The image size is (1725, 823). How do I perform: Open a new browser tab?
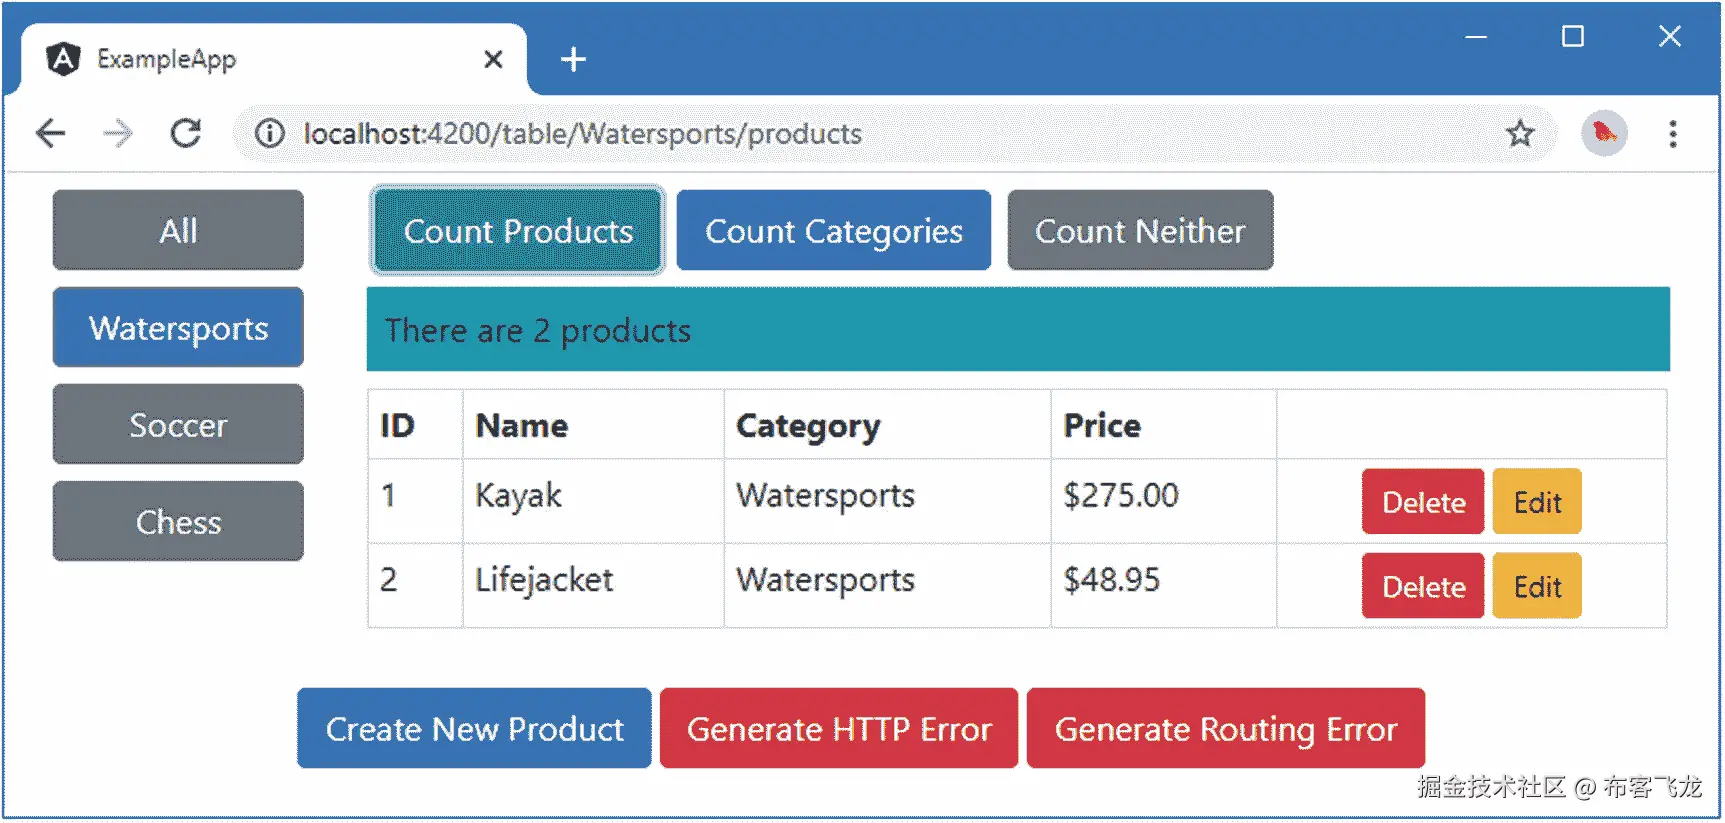(573, 60)
